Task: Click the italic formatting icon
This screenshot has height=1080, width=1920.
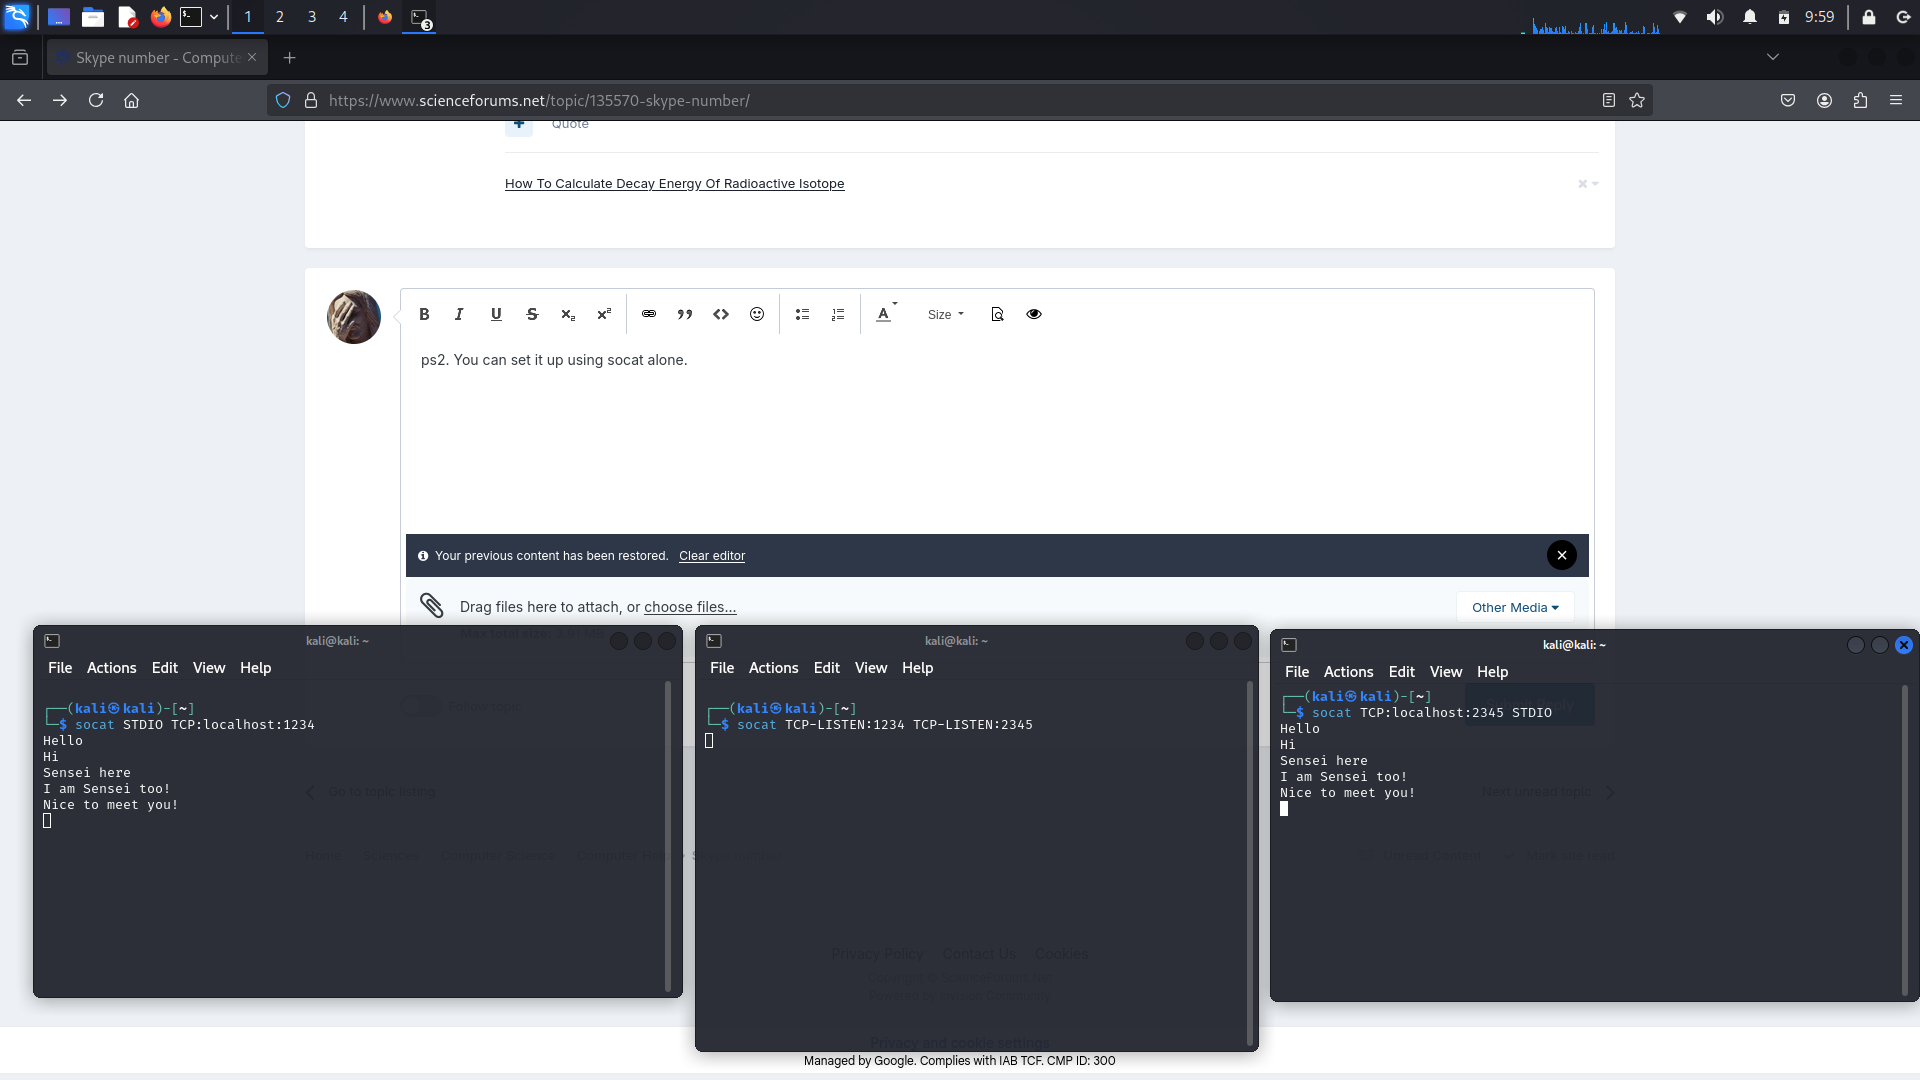Action: (459, 314)
